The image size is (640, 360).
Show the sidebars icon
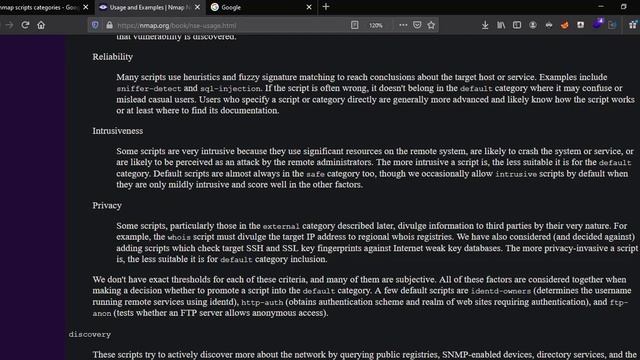tap(517, 25)
